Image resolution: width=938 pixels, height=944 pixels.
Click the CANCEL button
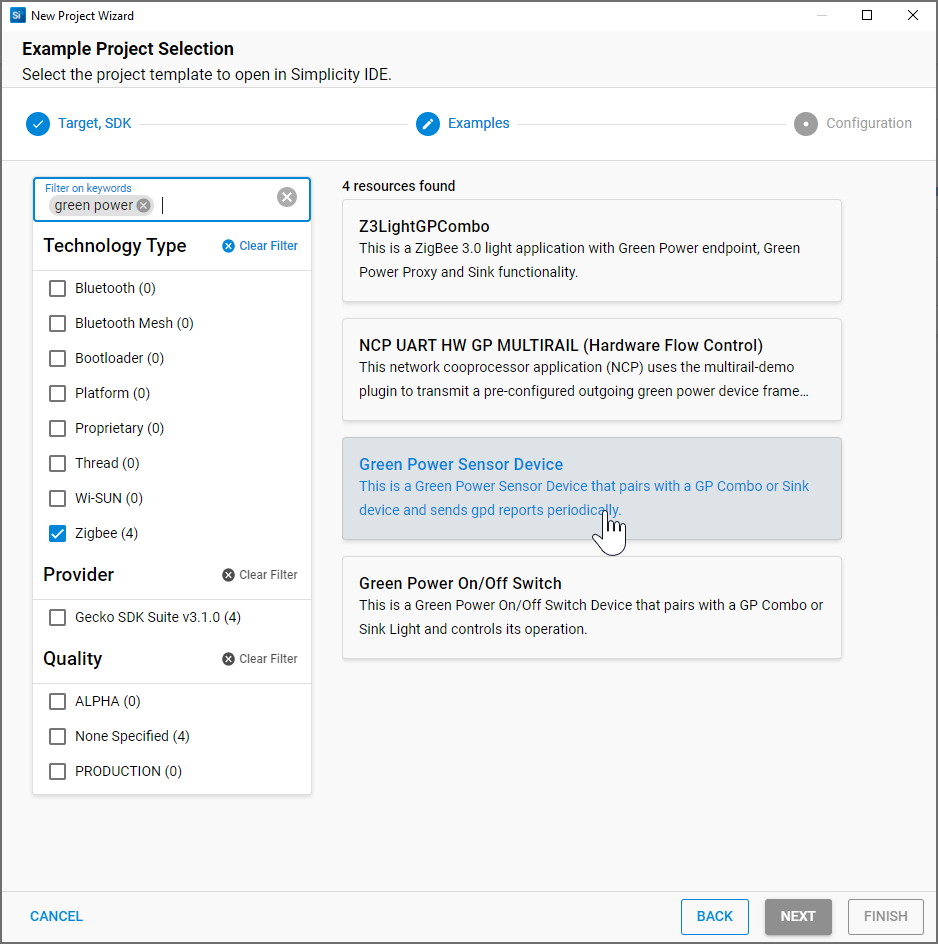pos(57,916)
